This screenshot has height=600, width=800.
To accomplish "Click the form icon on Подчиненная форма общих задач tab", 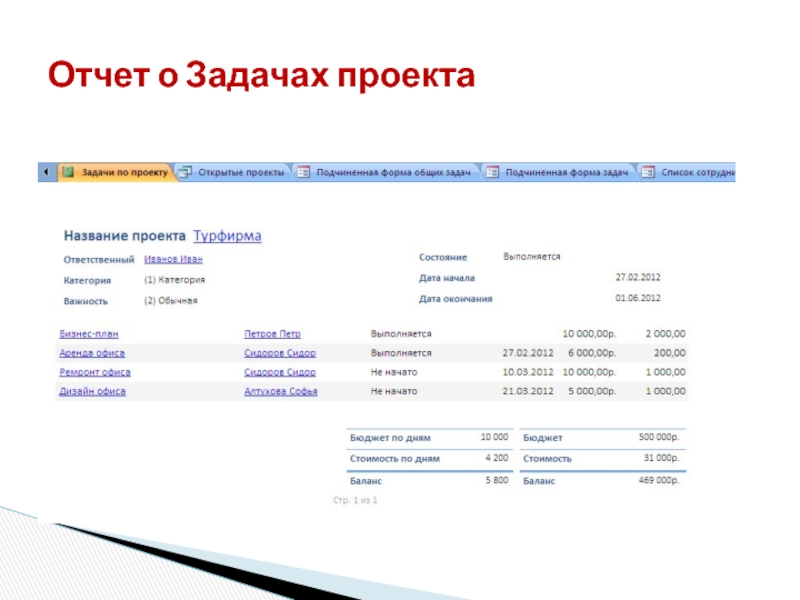I will click(304, 172).
